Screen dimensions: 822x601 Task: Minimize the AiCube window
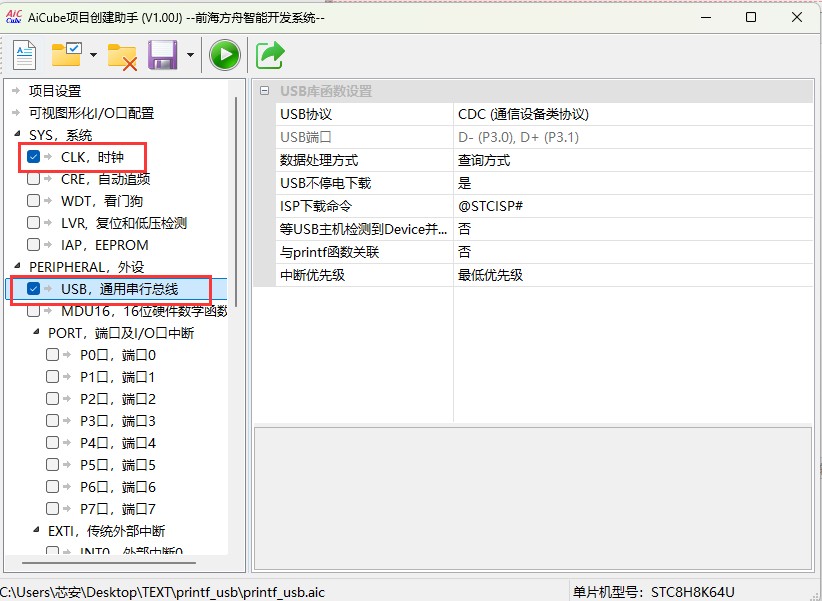point(706,17)
